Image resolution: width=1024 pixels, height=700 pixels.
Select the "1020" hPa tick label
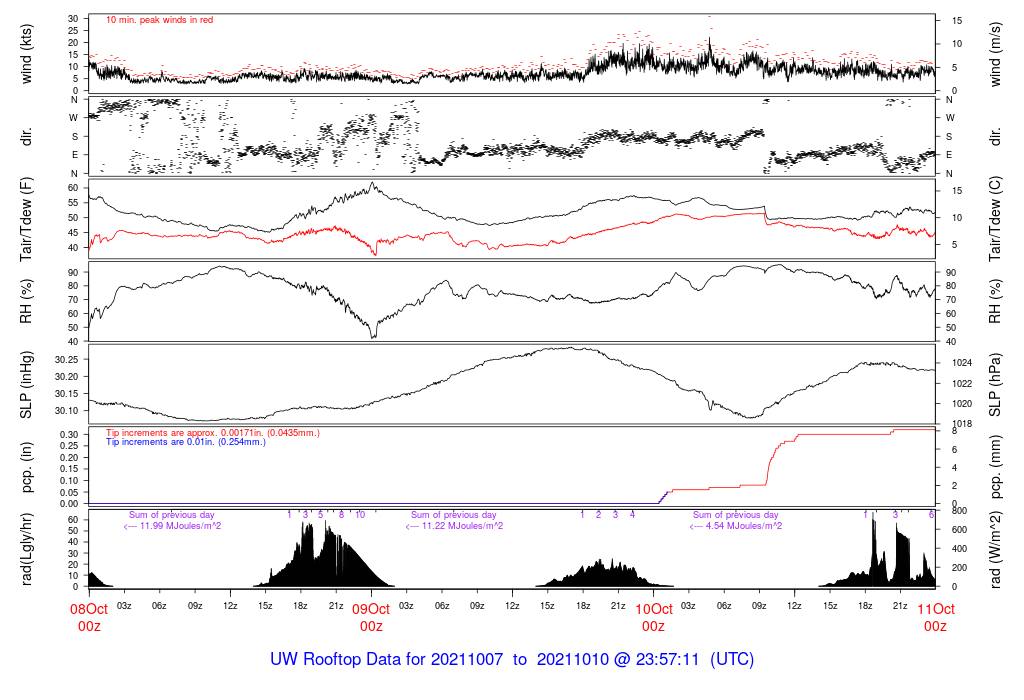click(x=963, y=404)
